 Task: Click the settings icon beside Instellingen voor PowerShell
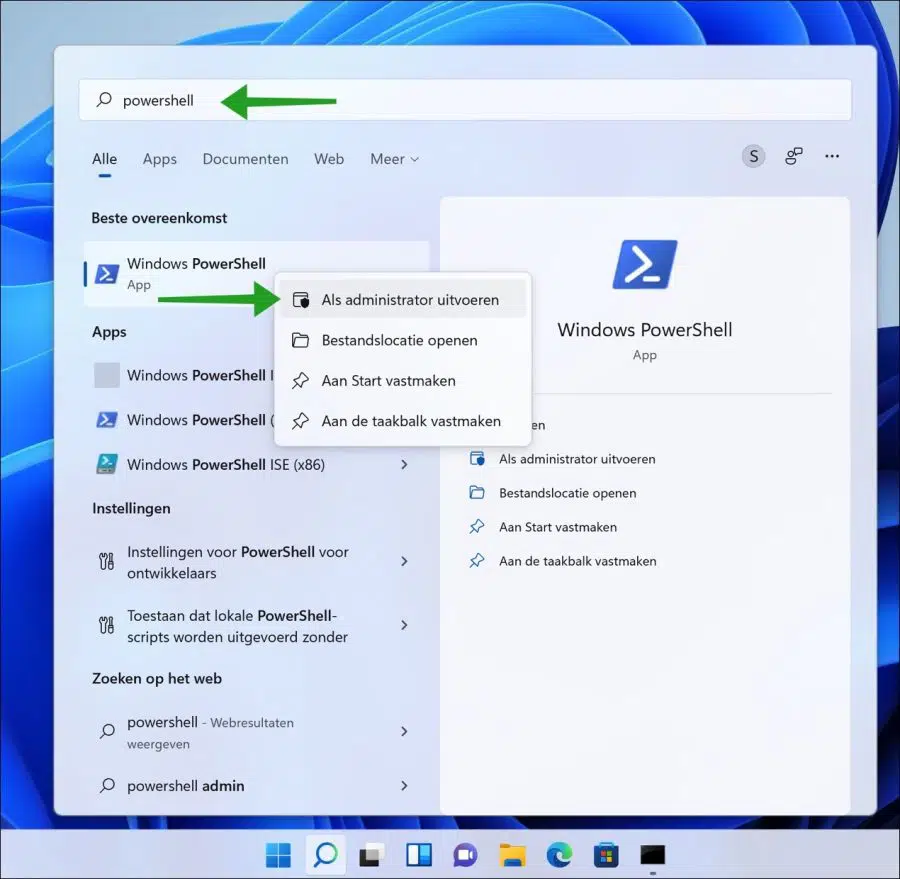[x=107, y=562]
